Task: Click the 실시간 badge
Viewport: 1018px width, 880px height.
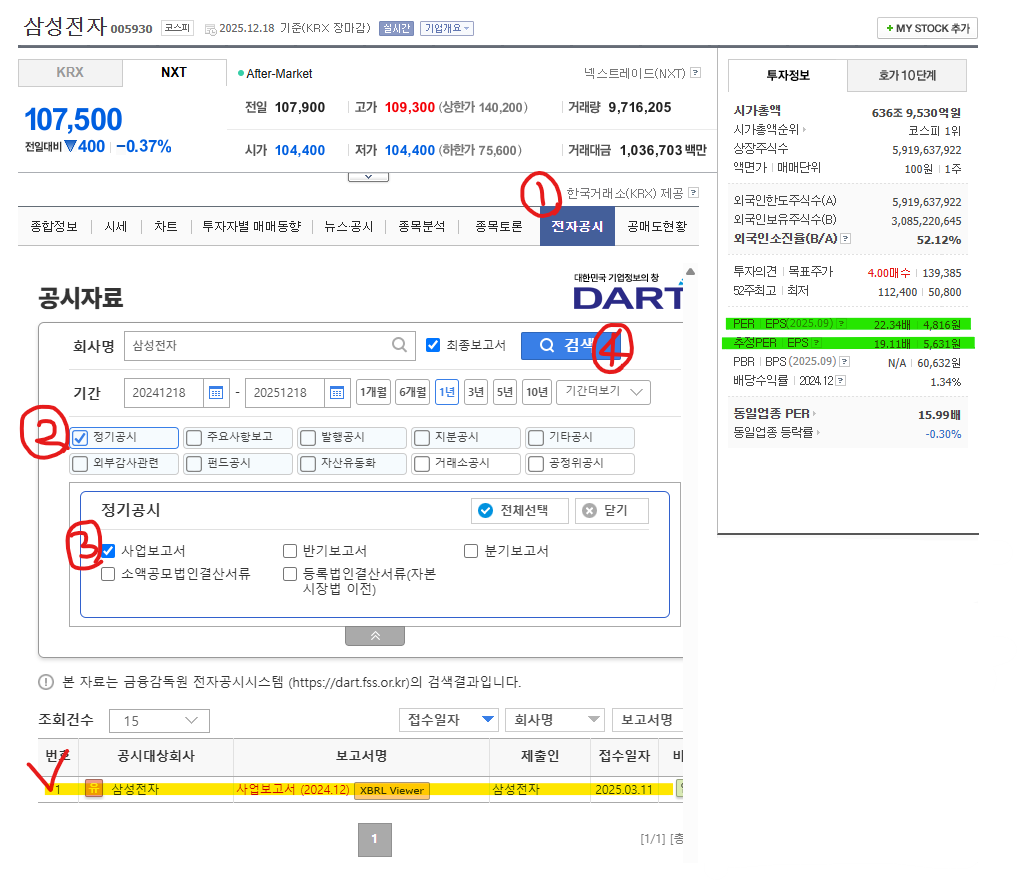Action: tap(396, 29)
